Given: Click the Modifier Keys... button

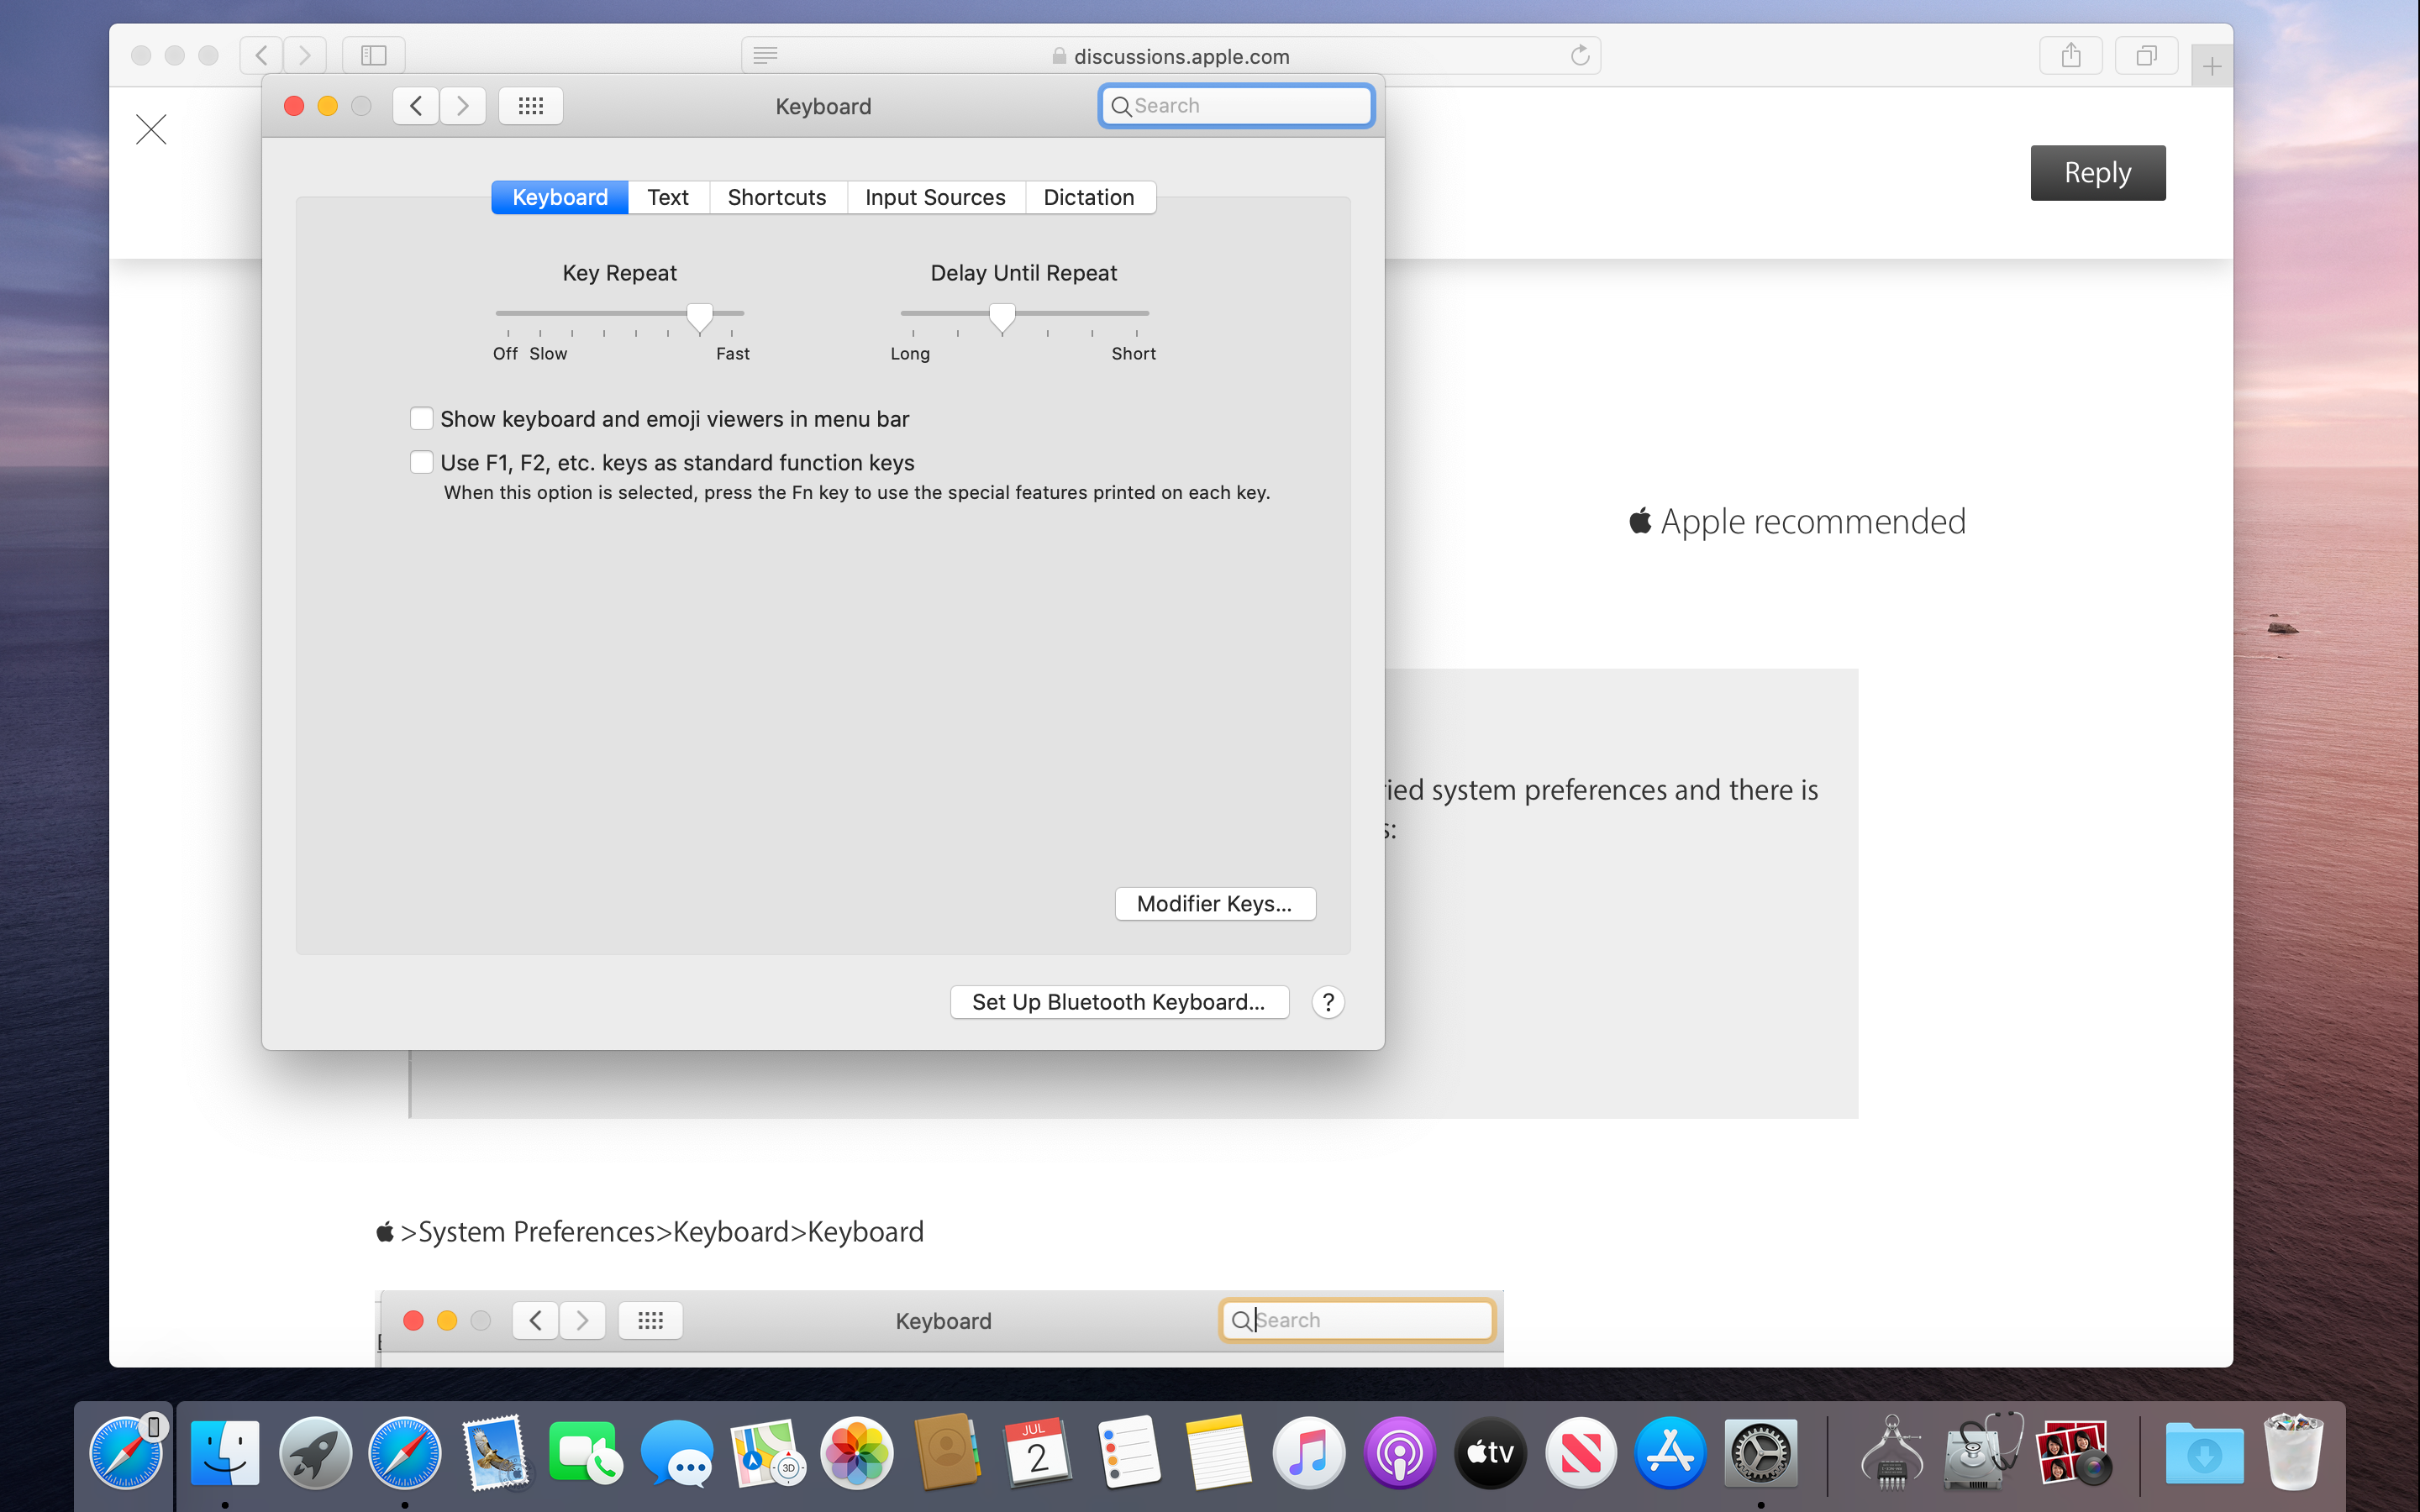Looking at the screenshot, I should [x=1214, y=903].
